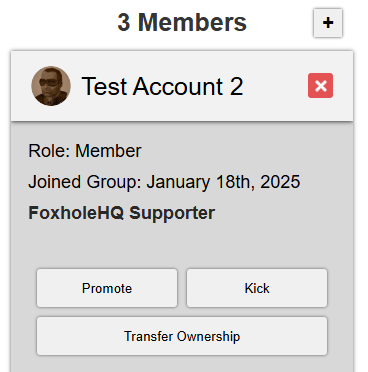Screen dimensions: 368x372
Task: Click the plus icon to add member
Action: pos(328,23)
